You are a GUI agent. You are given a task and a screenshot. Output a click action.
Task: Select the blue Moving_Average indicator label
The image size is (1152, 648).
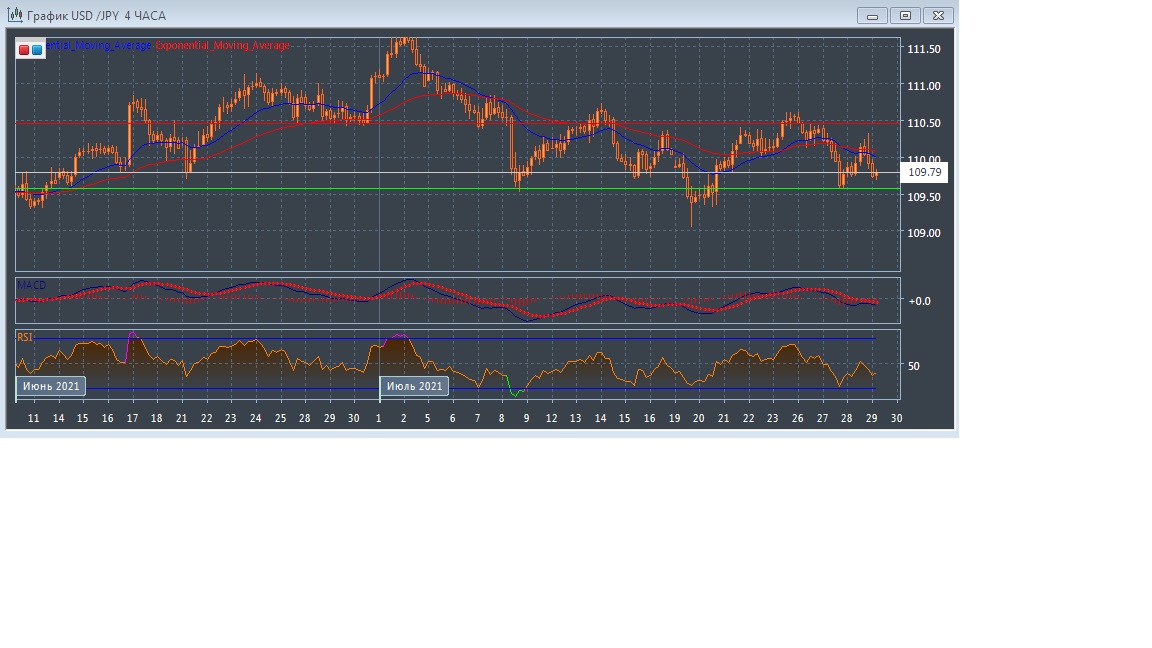pyautogui.click(x=99, y=46)
